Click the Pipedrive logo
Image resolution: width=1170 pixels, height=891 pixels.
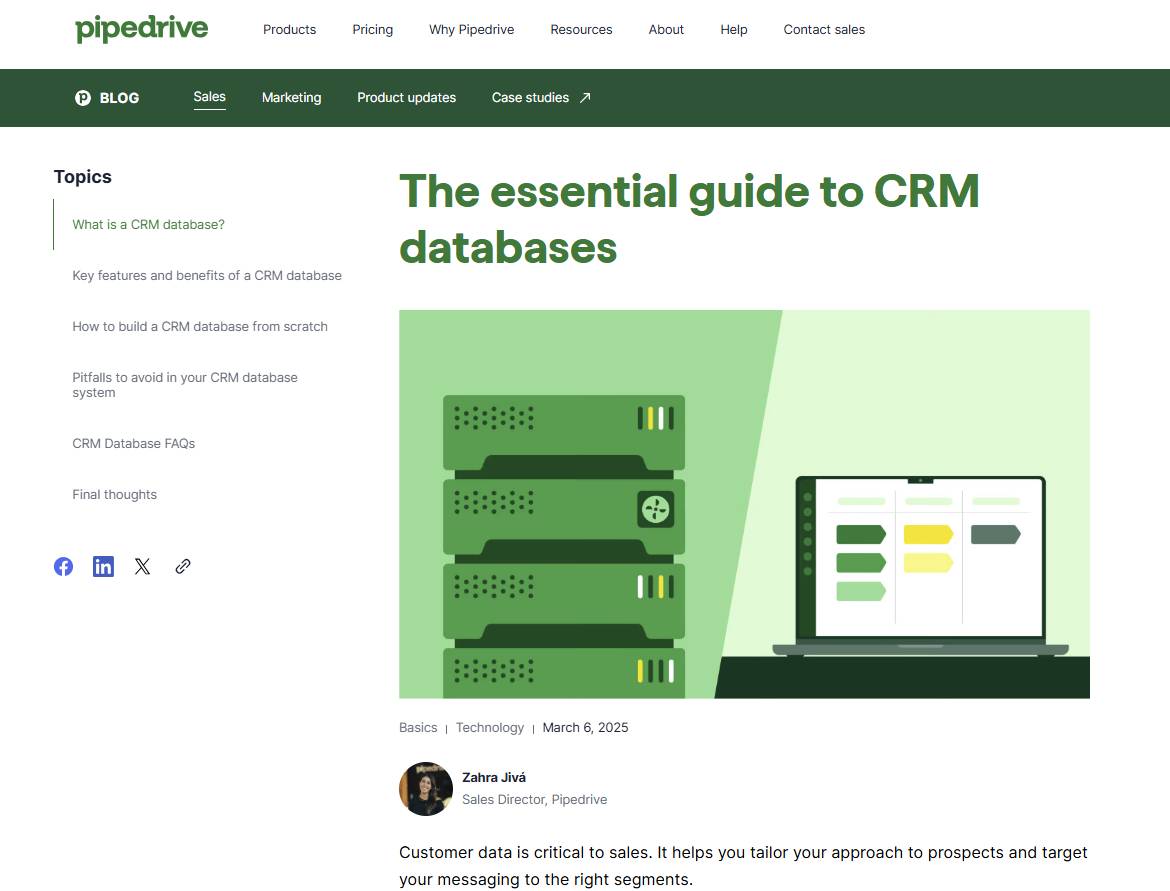(141, 29)
